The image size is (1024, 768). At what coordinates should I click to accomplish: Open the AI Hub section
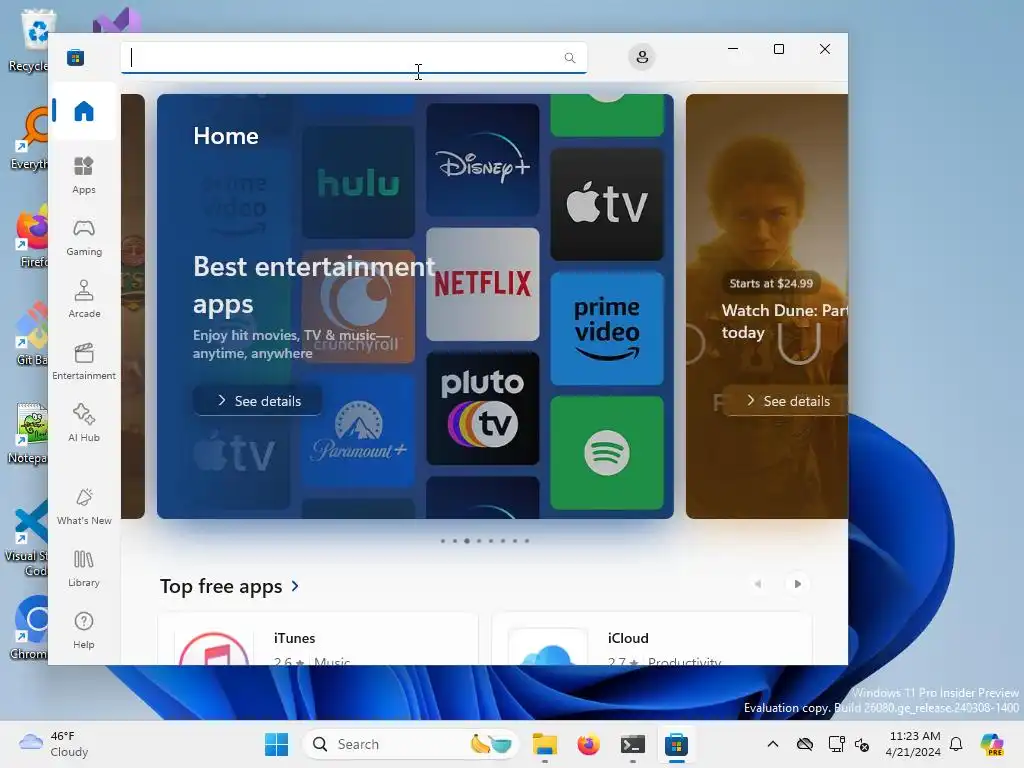point(84,423)
